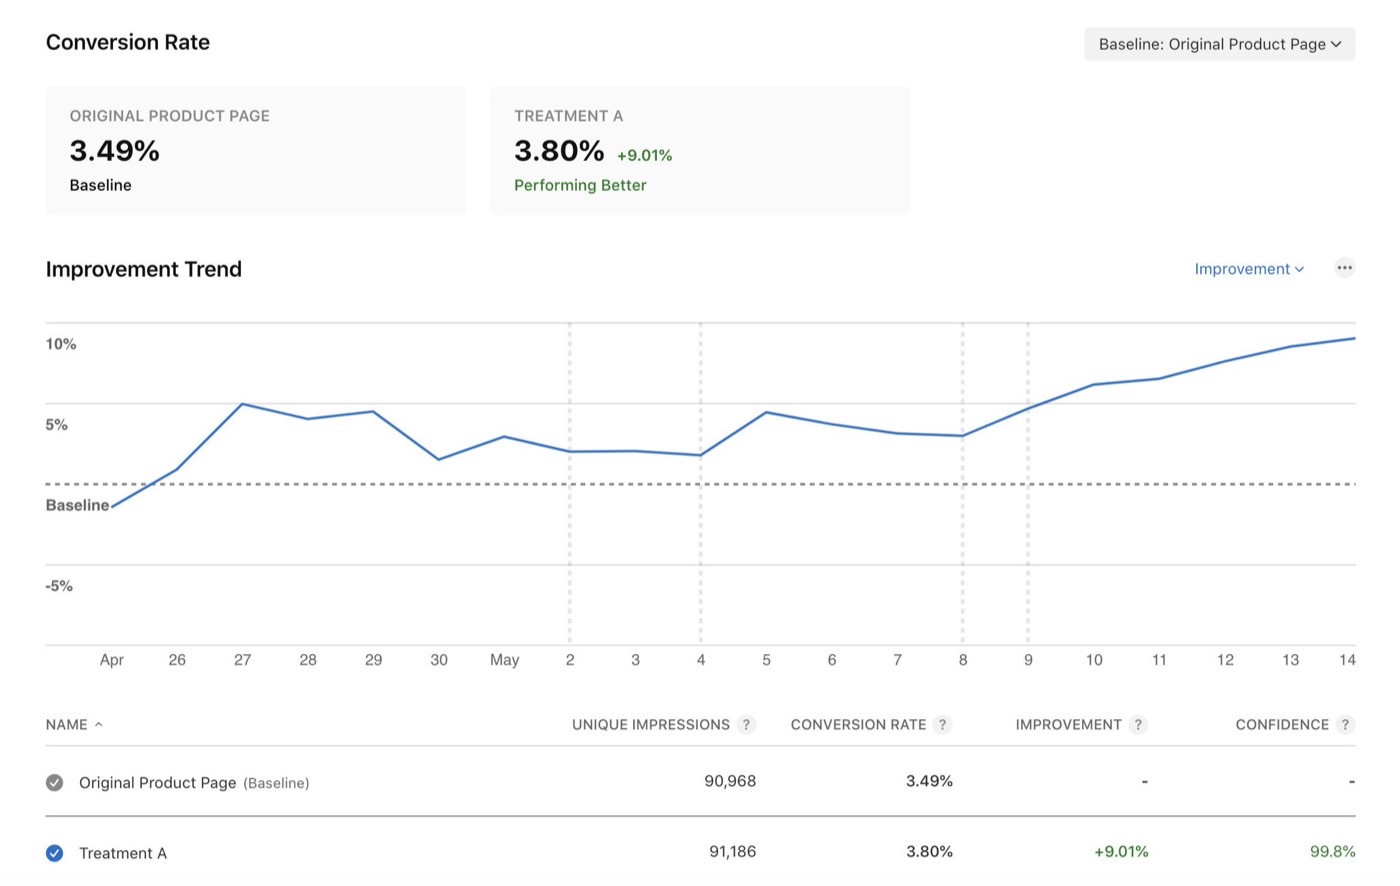Viewport: 1400px width, 886px height.
Task: Open the Improvement metric dropdown
Action: click(1249, 269)
